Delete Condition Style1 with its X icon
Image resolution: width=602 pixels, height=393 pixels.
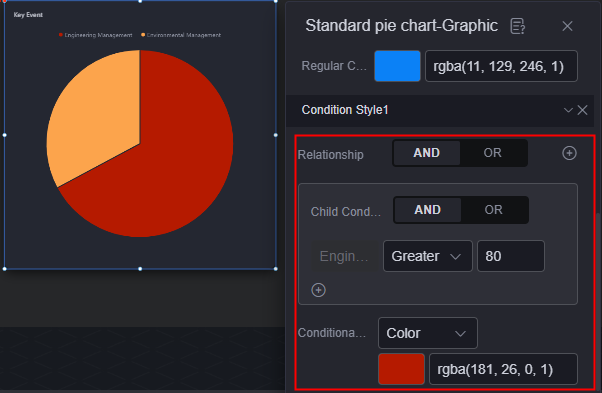(582, 110)
